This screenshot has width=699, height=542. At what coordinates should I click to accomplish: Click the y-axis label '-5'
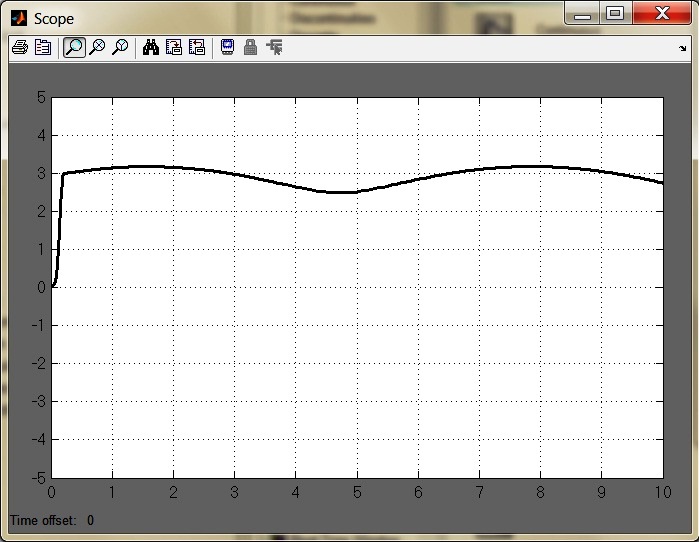coord(39,478)
